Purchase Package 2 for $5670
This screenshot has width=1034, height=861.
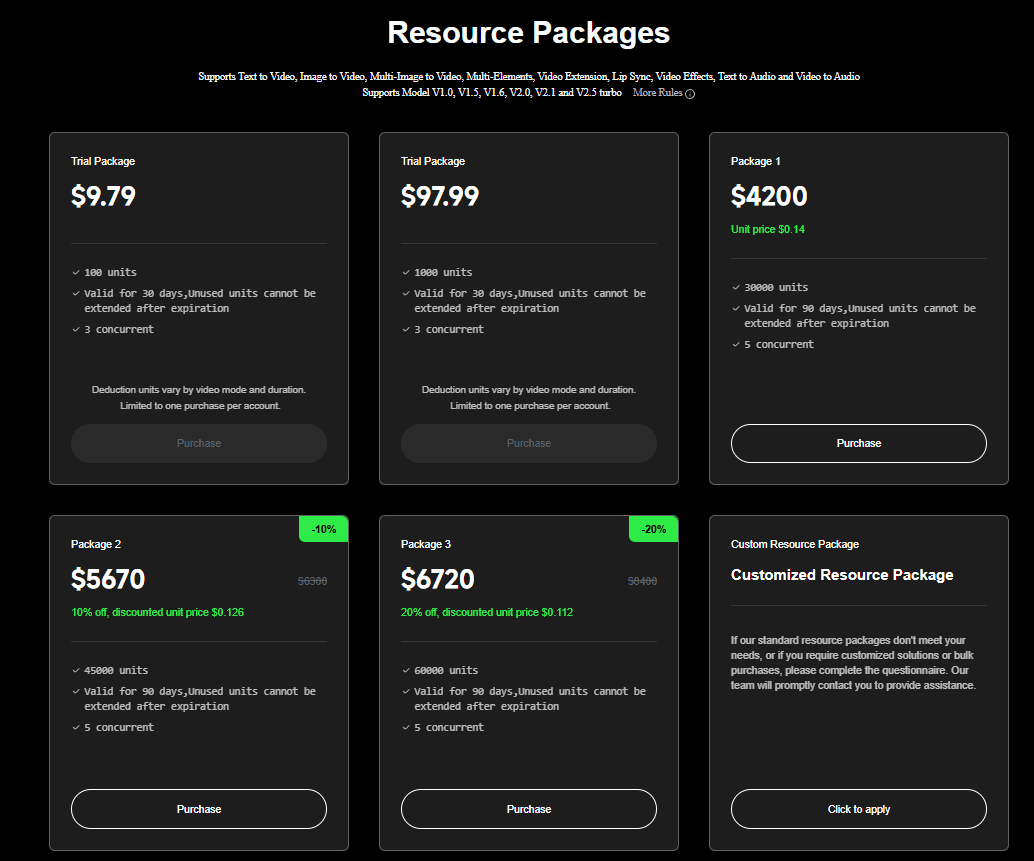[x=199, y=809]
